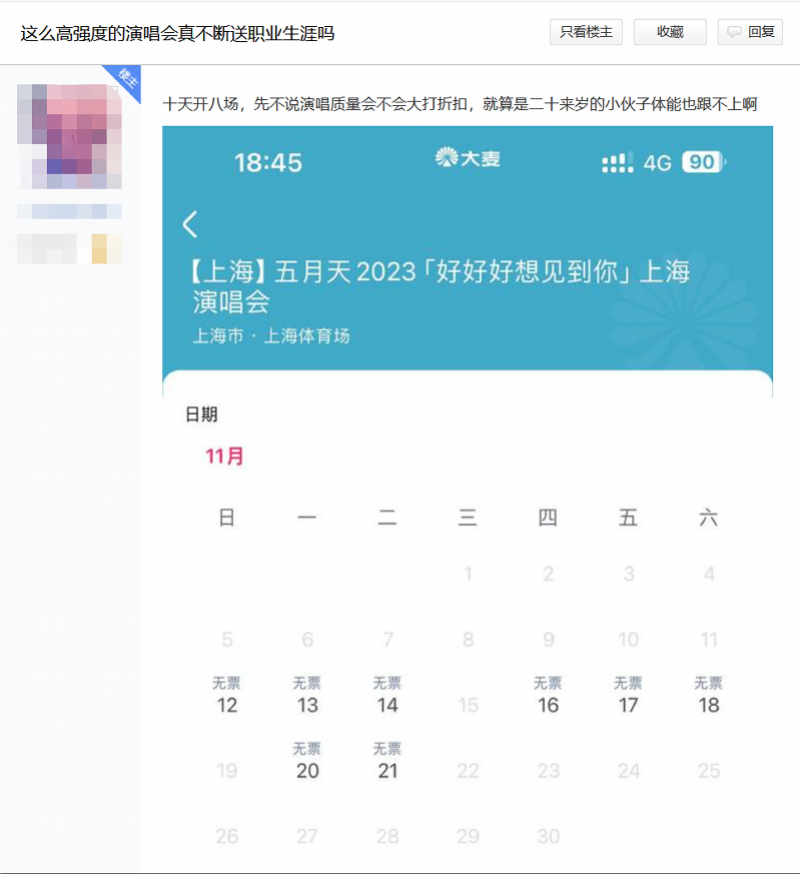Viewport: 800px width, 874px height.
Task: Select the 11月 month tab
Action: (224, 456)
